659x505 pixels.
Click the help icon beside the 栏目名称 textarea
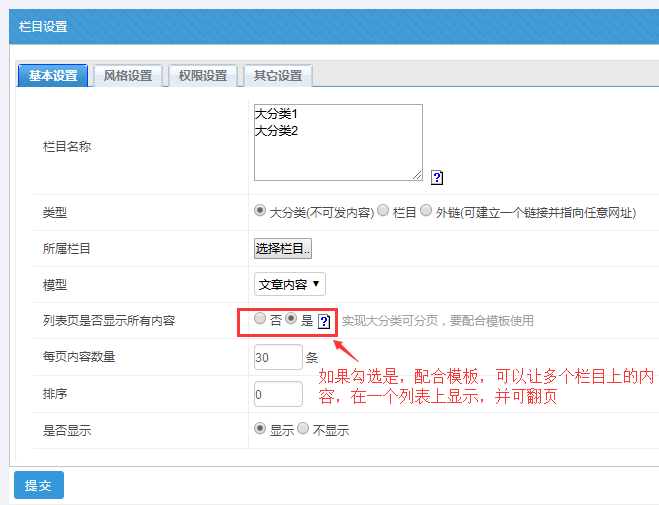tap(437, 178)
